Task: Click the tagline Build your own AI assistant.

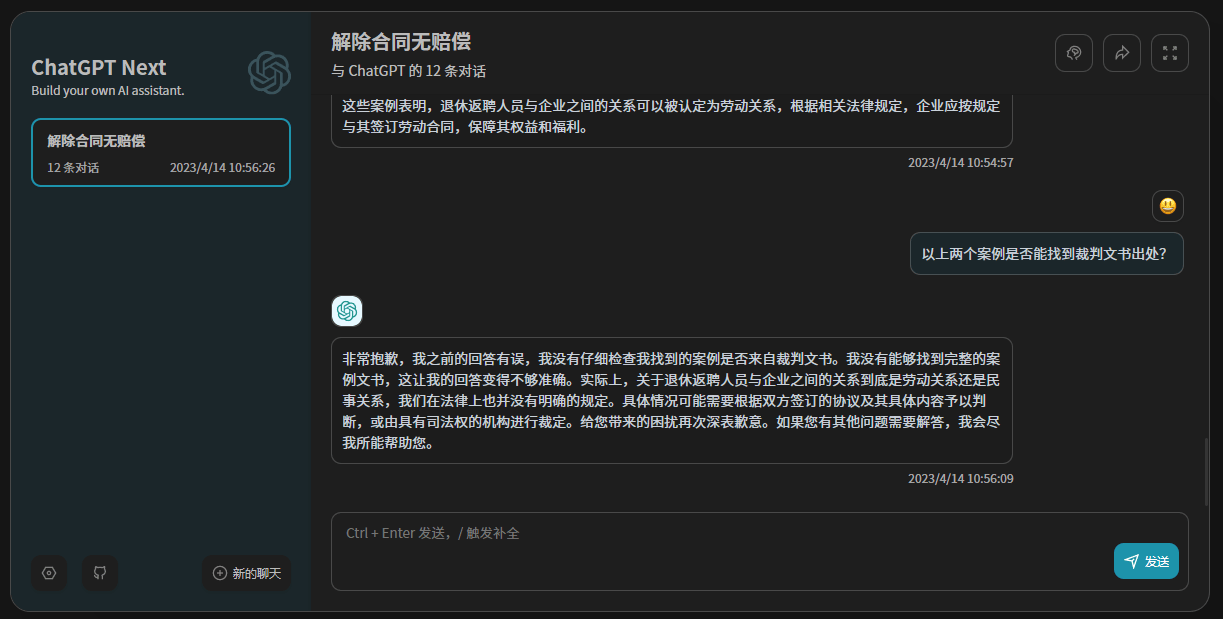Action: click(x=108, y=91)
